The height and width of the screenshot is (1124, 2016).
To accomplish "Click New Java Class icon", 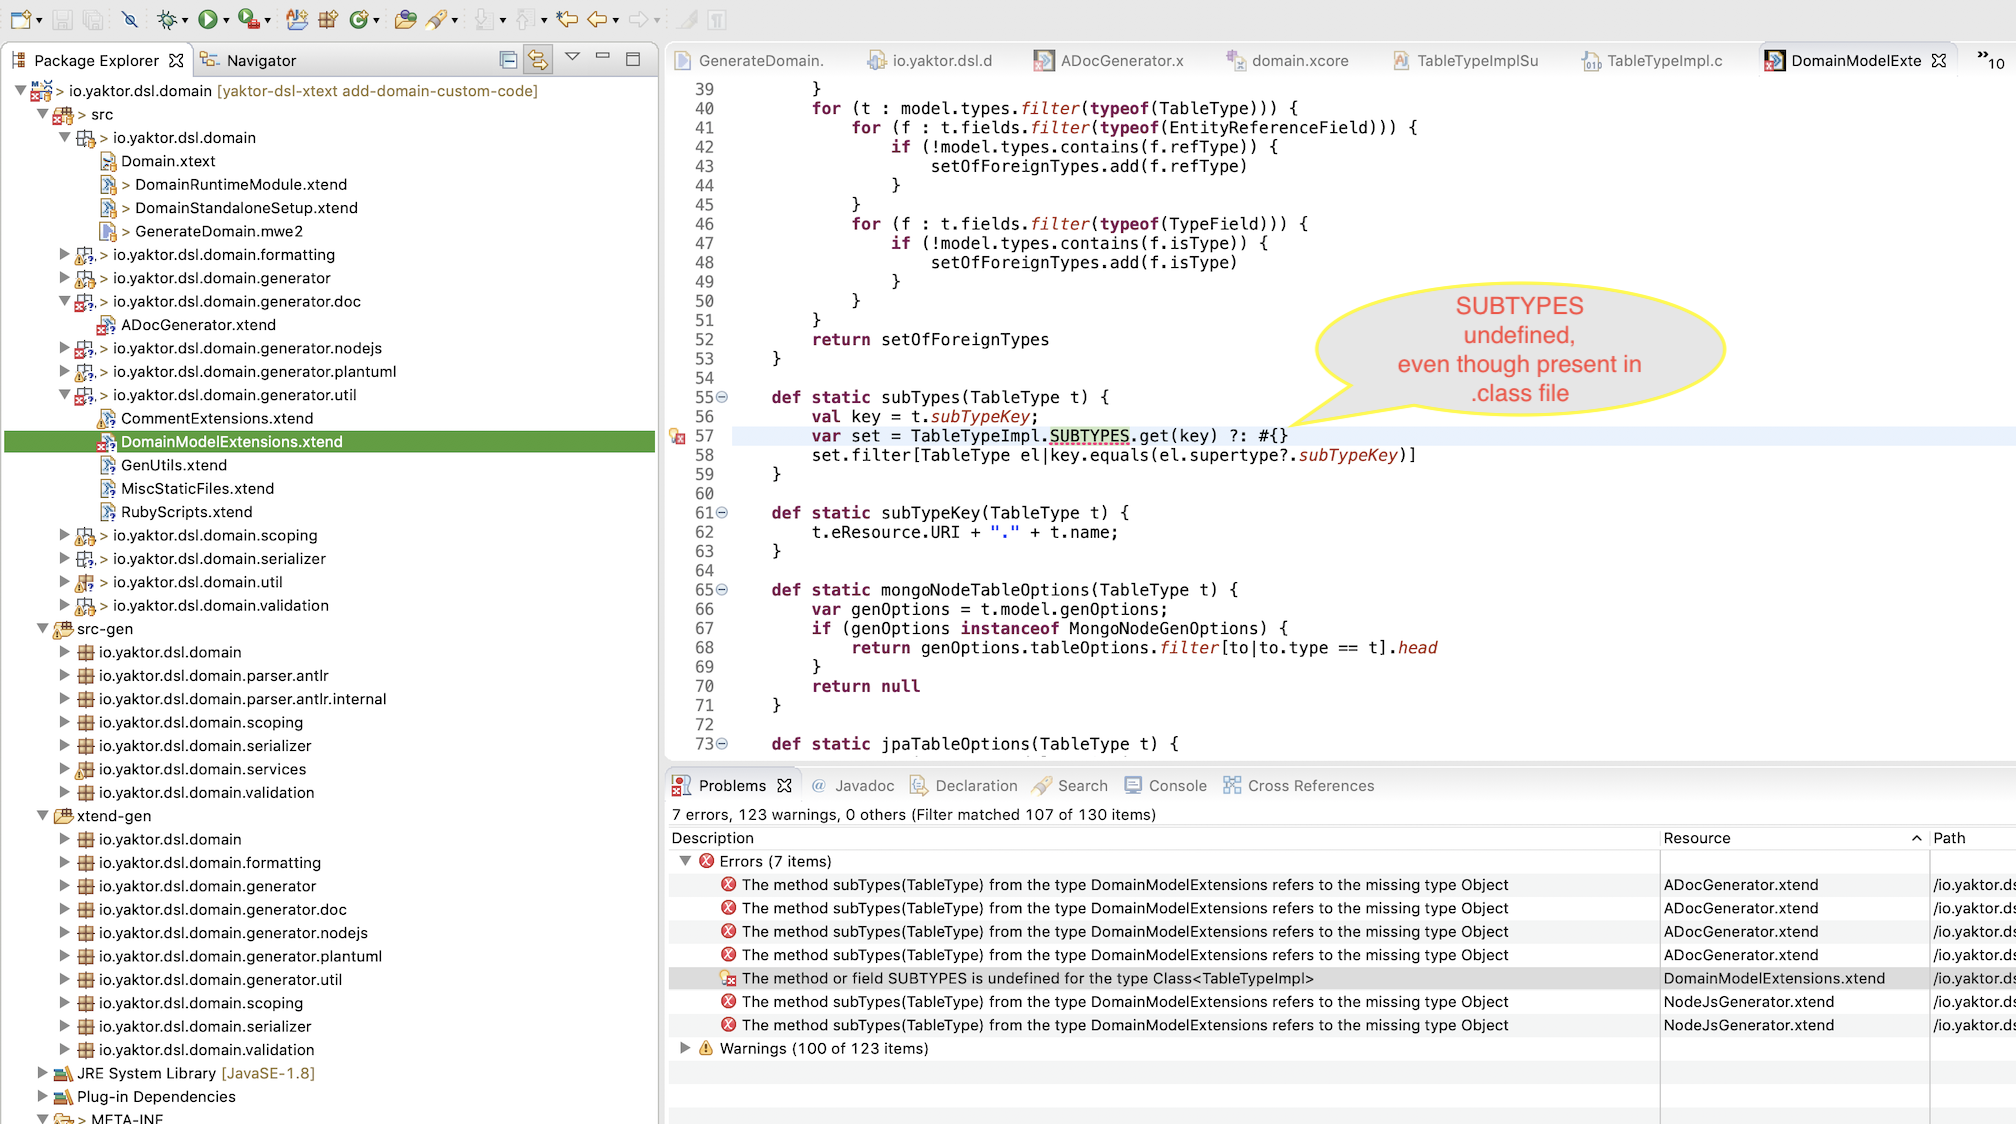I will tap(358, 19).
